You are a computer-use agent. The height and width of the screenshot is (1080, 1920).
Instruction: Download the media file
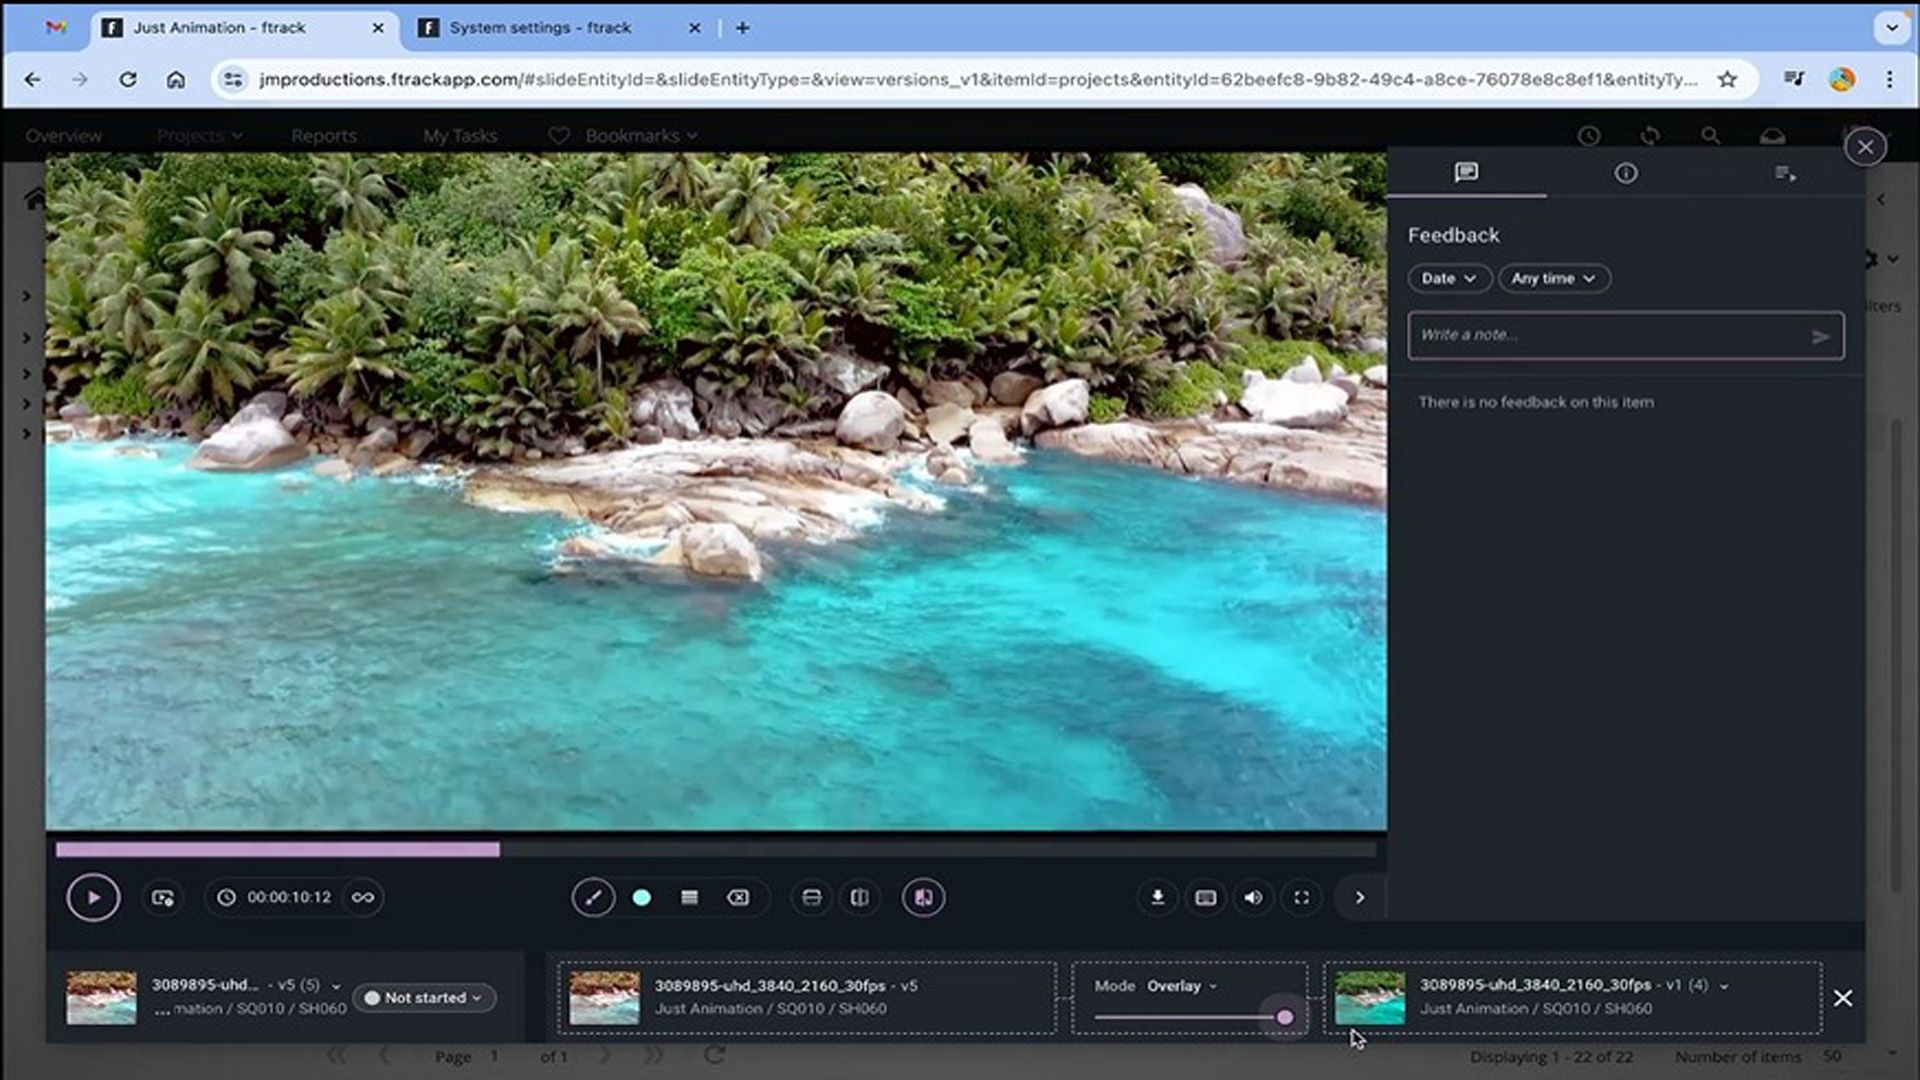[x=1157, y=897]
